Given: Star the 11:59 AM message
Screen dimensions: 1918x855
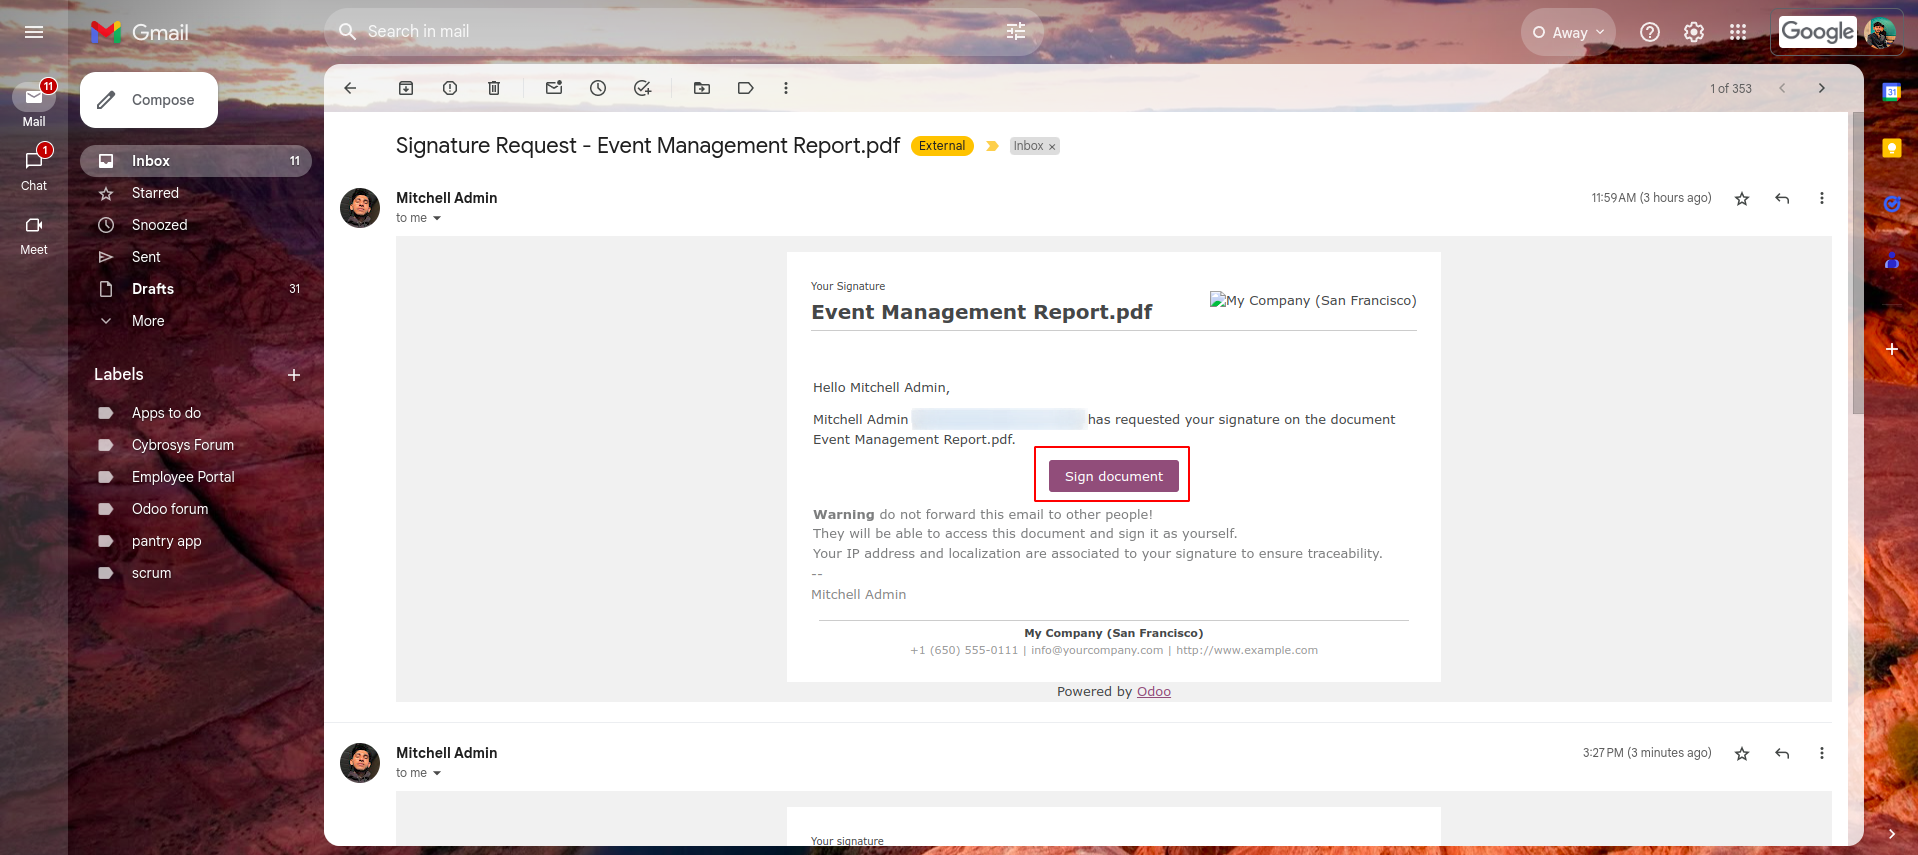Looking at the screenshot, I should [1742, 198].
